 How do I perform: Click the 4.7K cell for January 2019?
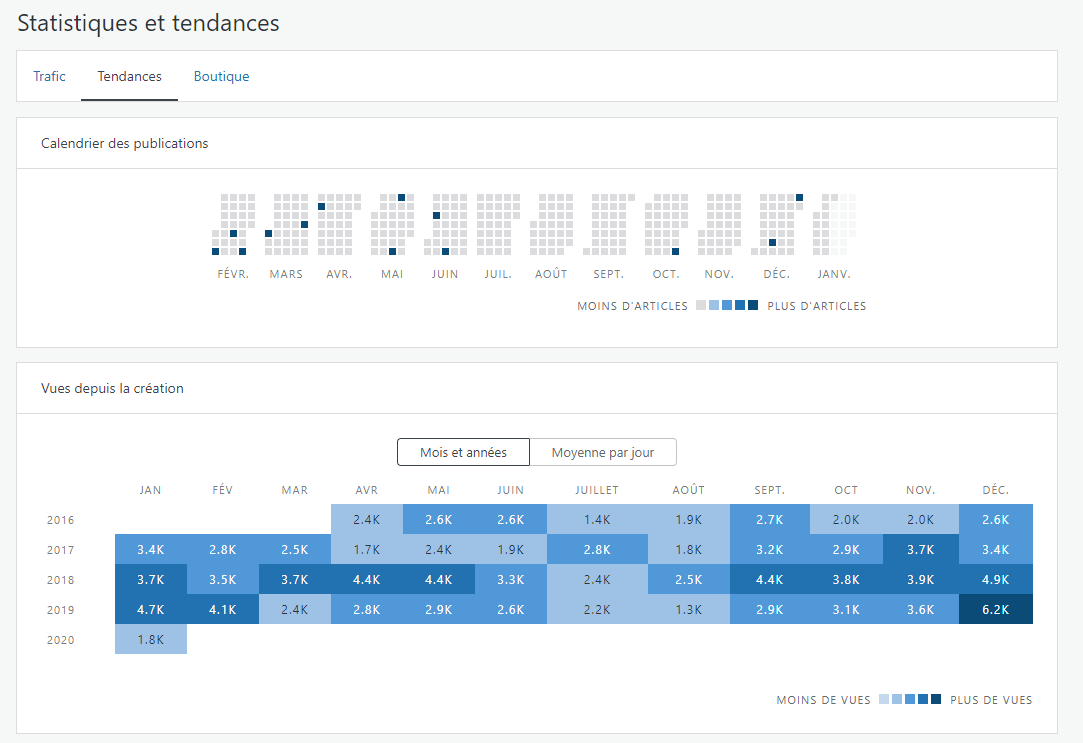[151, 610]
